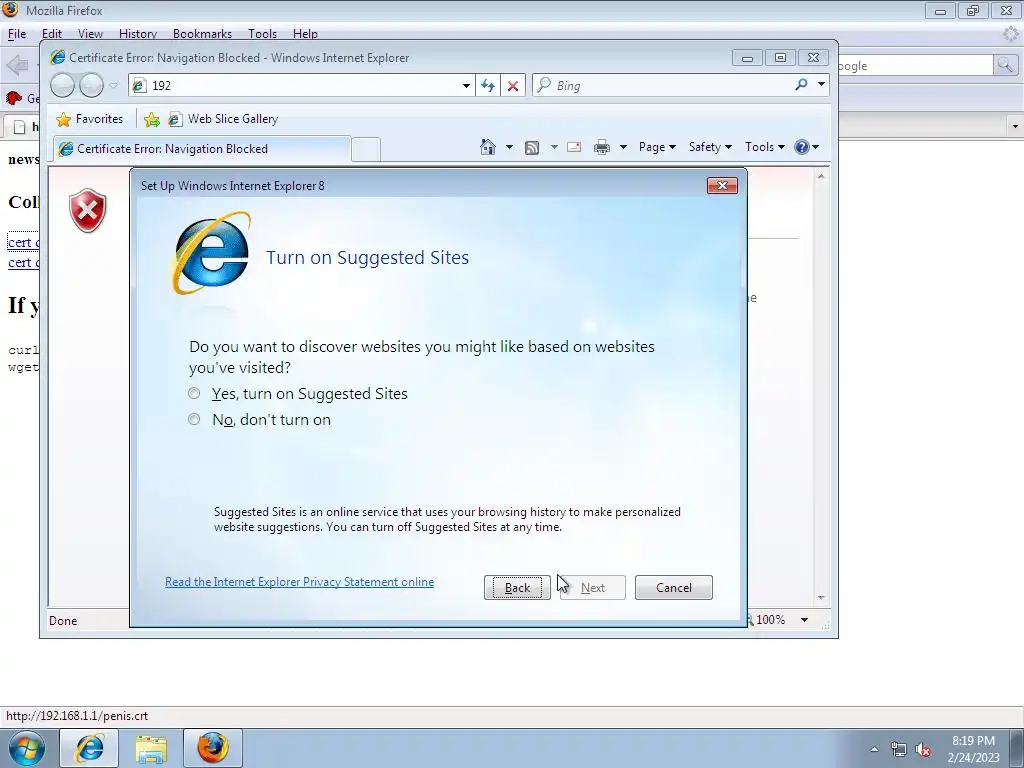Click the Firefox search magnifier button
This screenshot has width=1024, height=768.
1004,65
